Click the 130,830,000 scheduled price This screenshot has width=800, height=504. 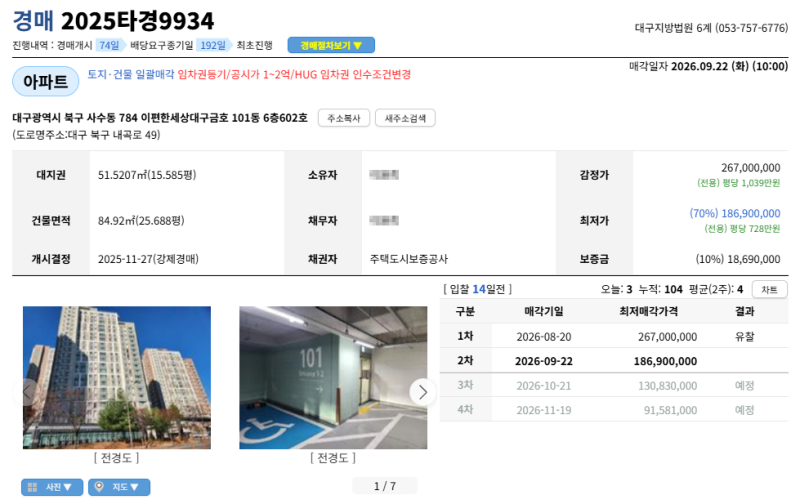pyautogui.click(x=667, y=386)
